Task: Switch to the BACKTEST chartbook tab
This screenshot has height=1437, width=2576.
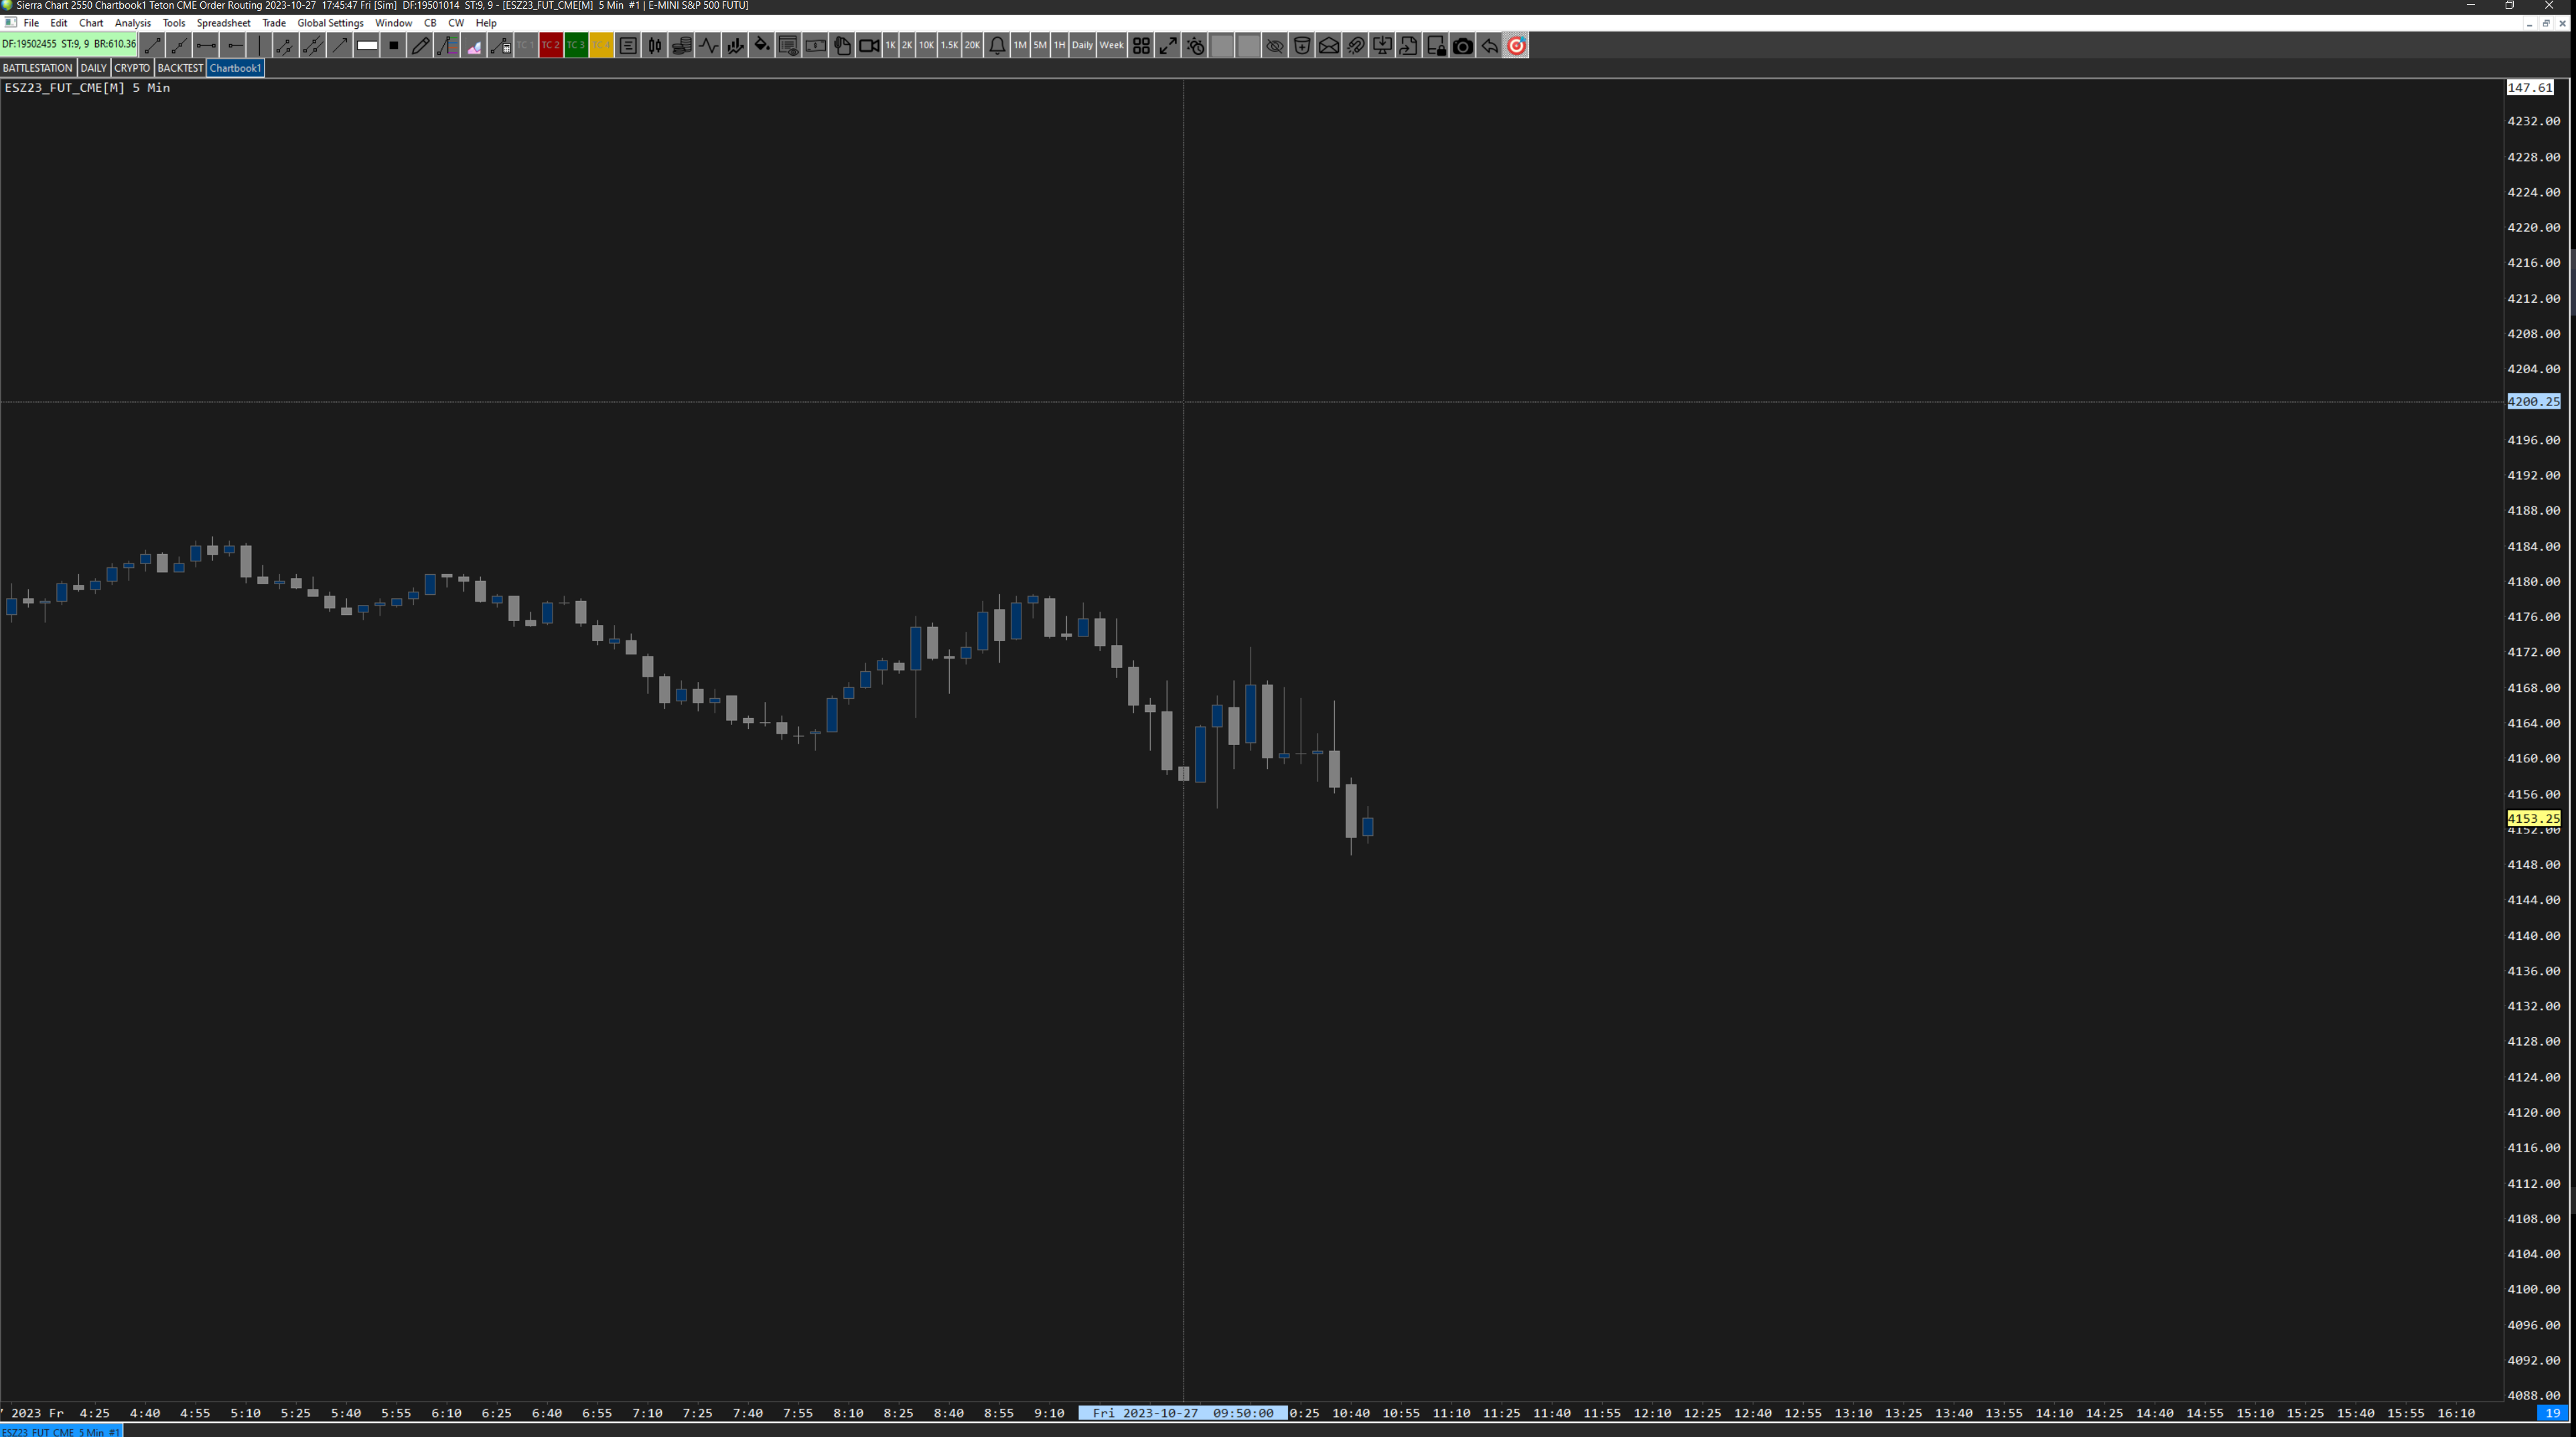Action: coord(180,68)
